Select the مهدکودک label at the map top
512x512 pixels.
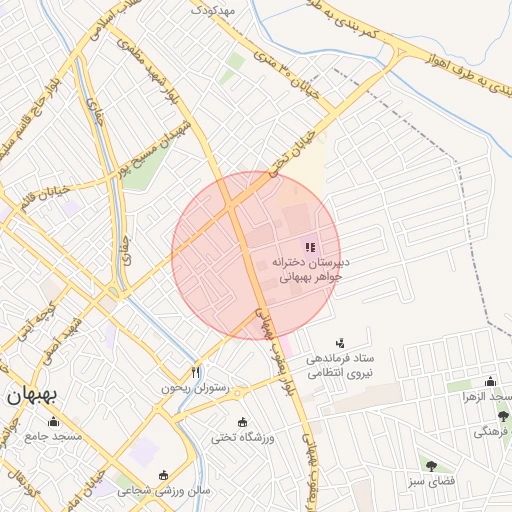(213, 11)
